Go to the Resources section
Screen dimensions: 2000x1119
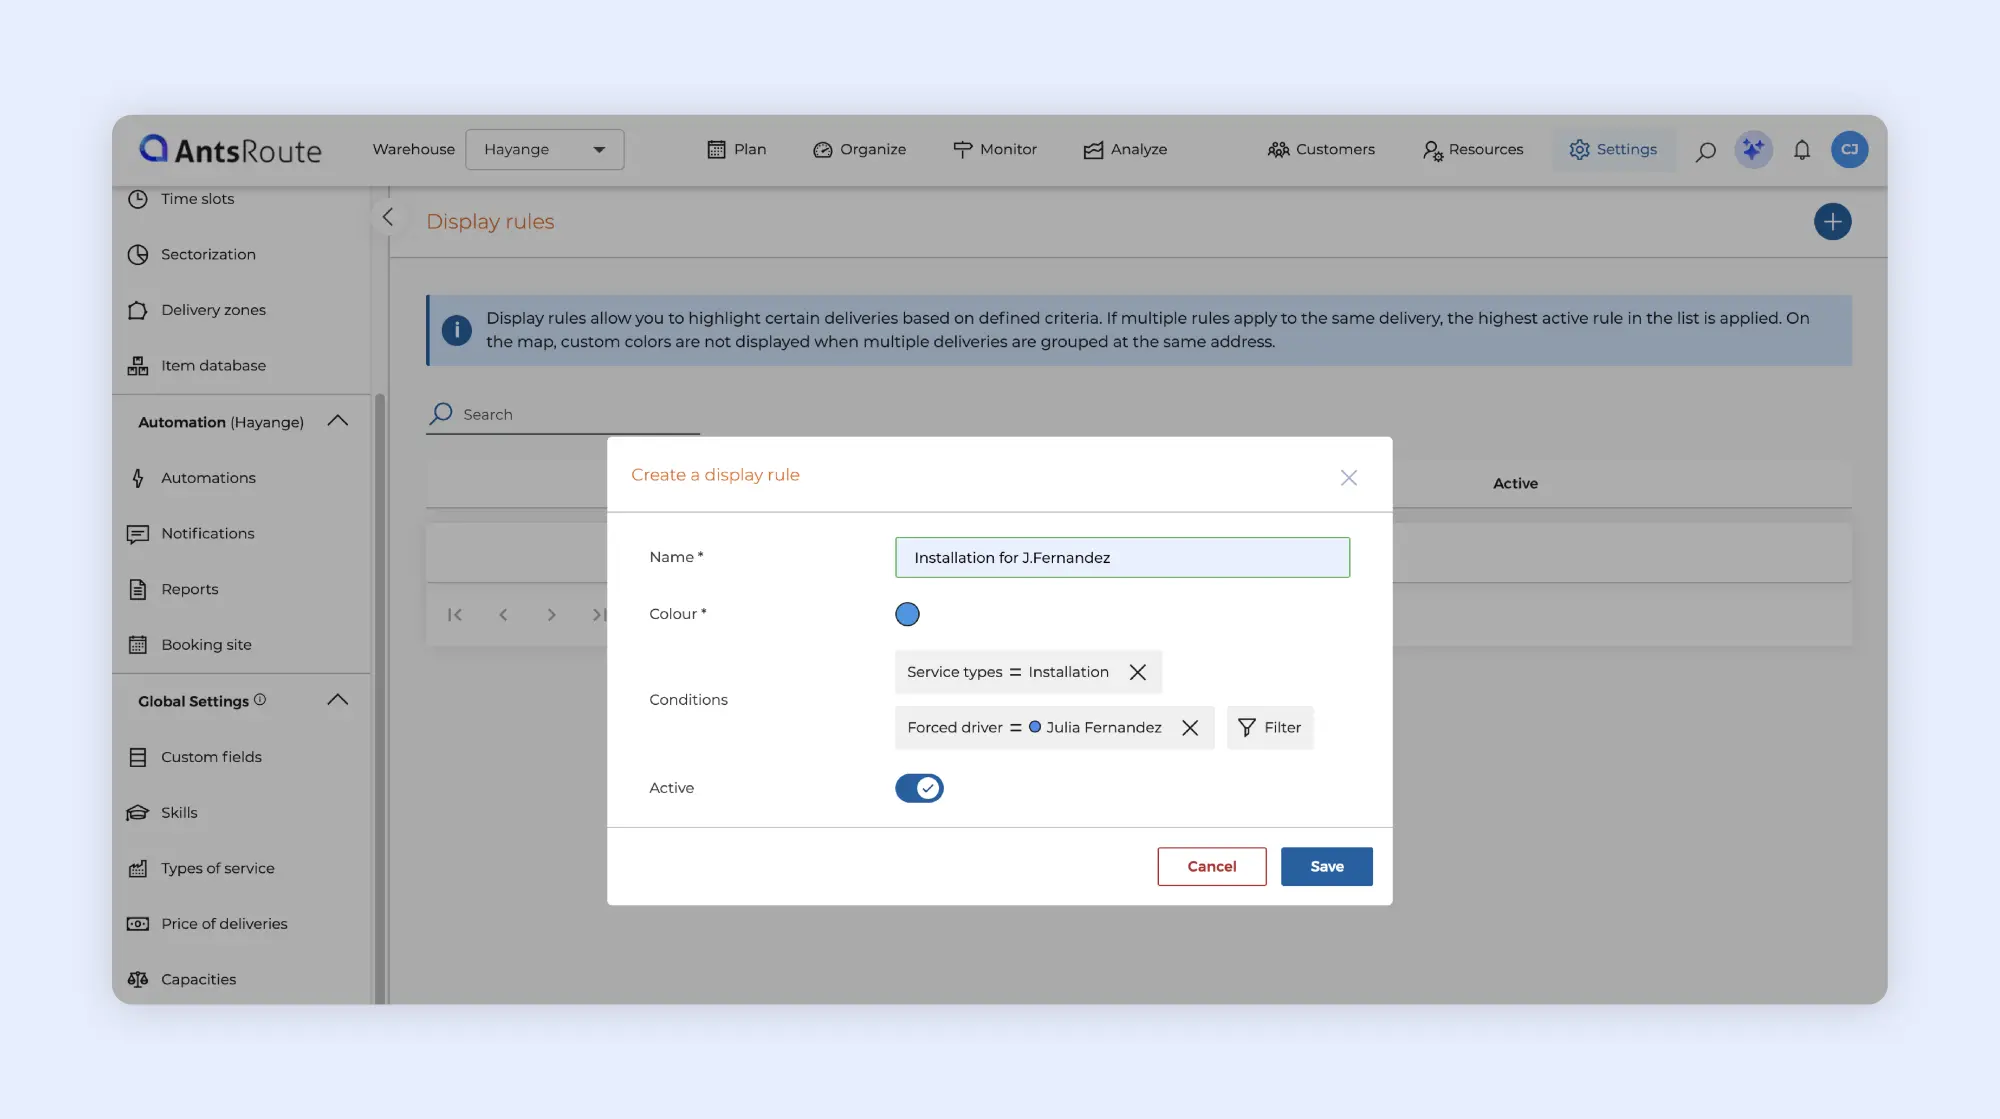[1473, 150]
